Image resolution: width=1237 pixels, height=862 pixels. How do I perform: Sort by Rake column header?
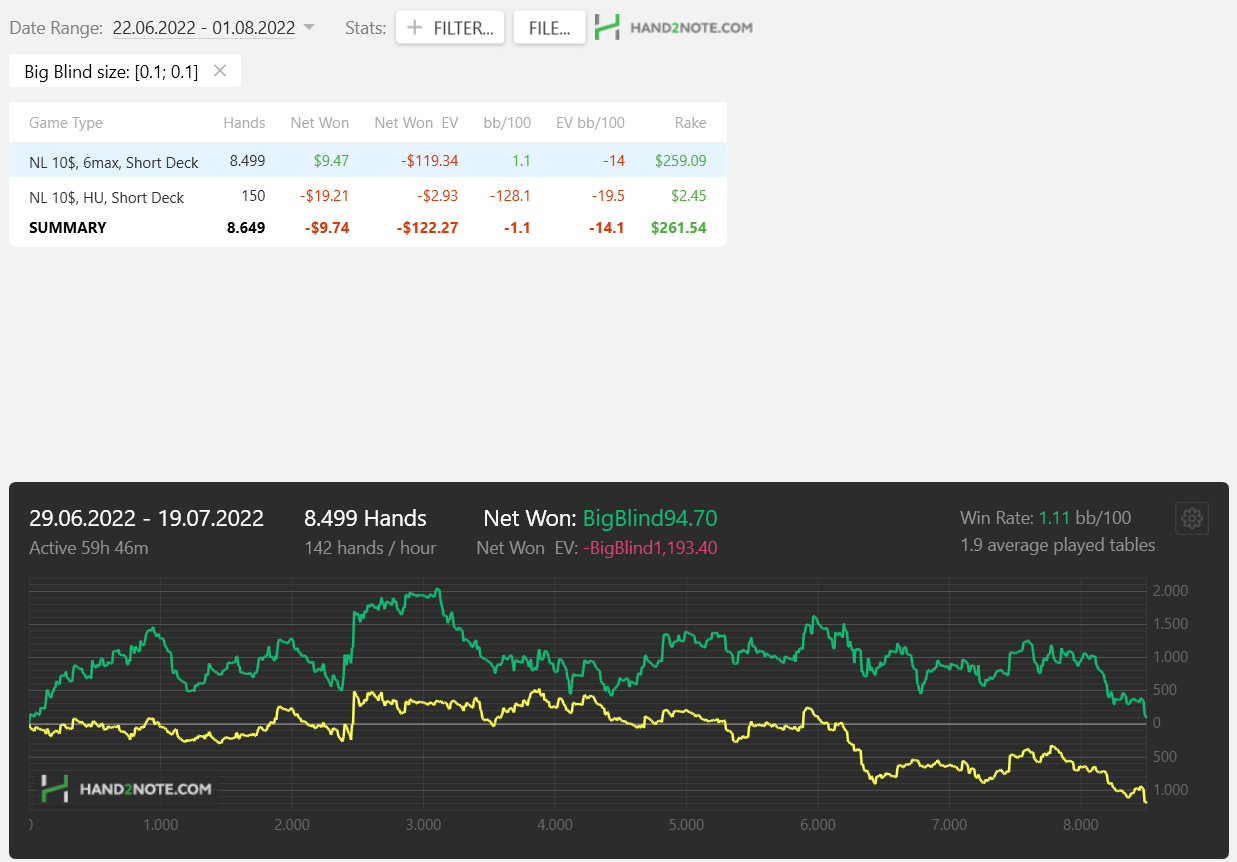click(690, 123)
